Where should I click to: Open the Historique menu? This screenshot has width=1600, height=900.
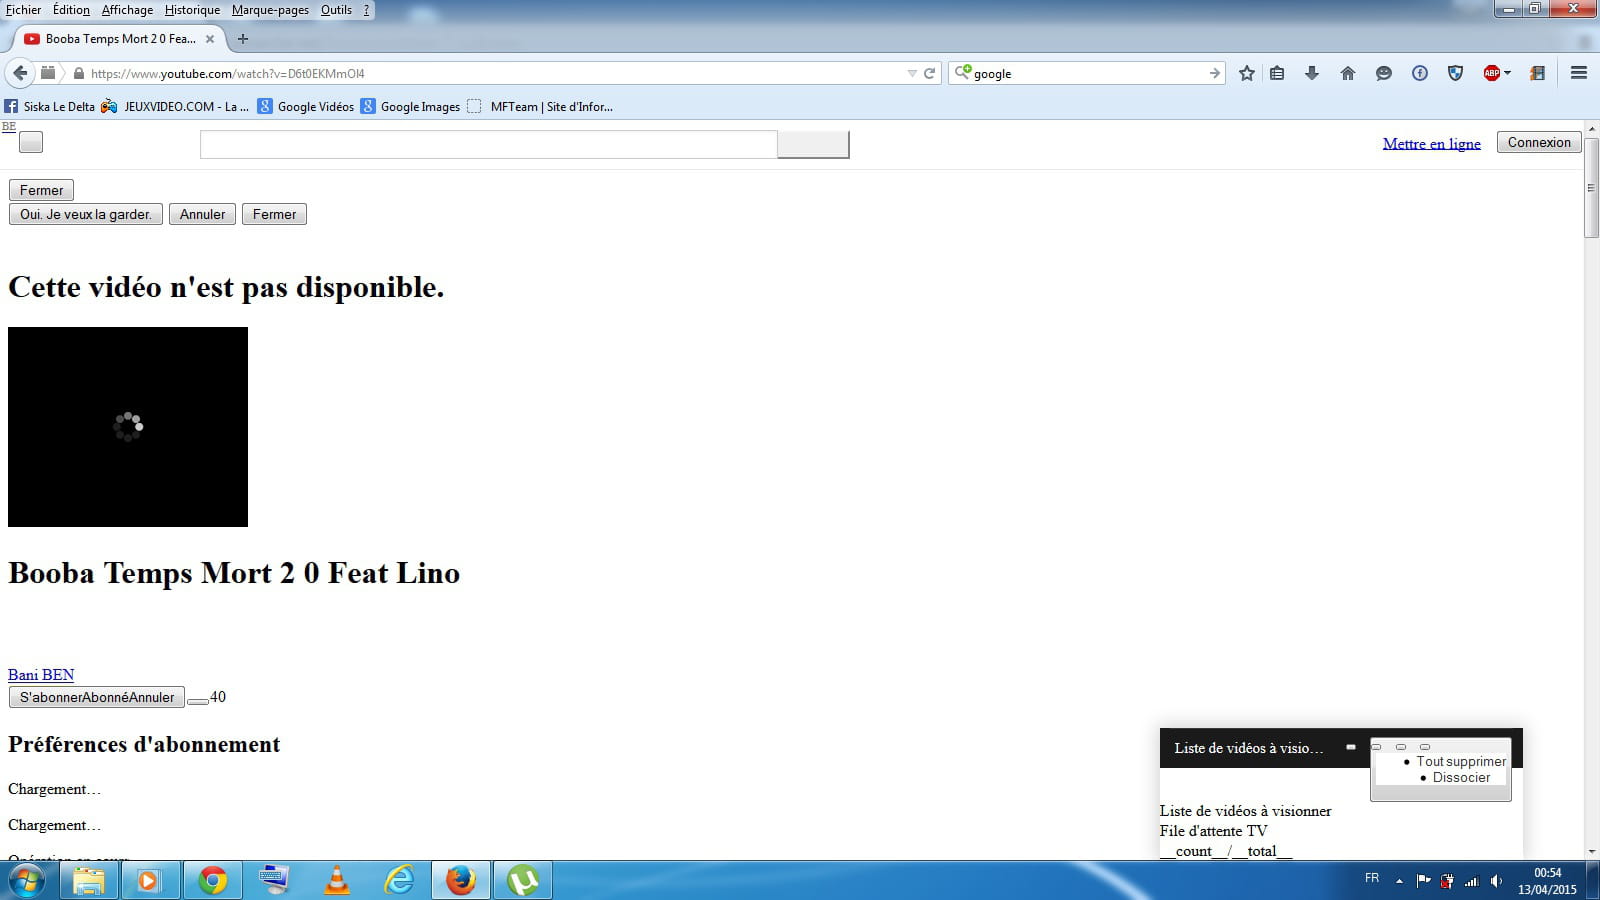point(192,10)
